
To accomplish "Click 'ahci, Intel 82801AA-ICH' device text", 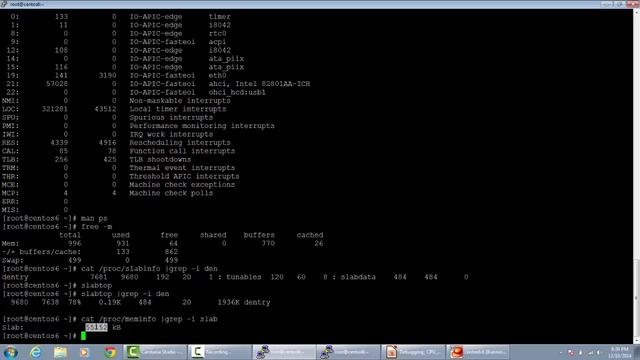I will (259, 84).
